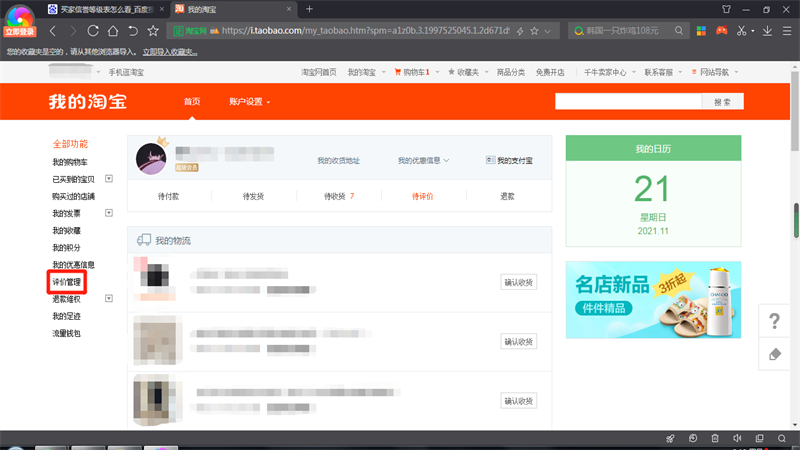Click the user avatar picture
800x450 pixels.
click(x=151, y=159)
